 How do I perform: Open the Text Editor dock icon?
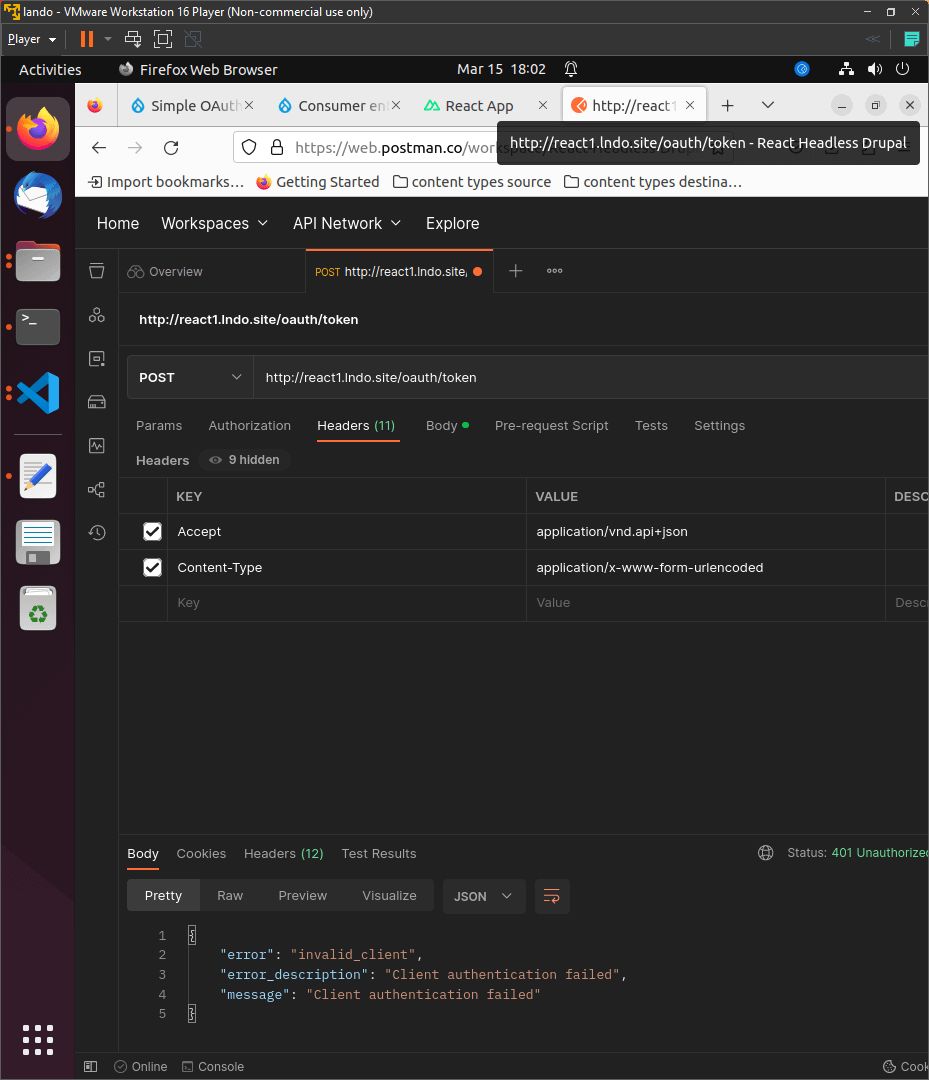coord(38,476)
